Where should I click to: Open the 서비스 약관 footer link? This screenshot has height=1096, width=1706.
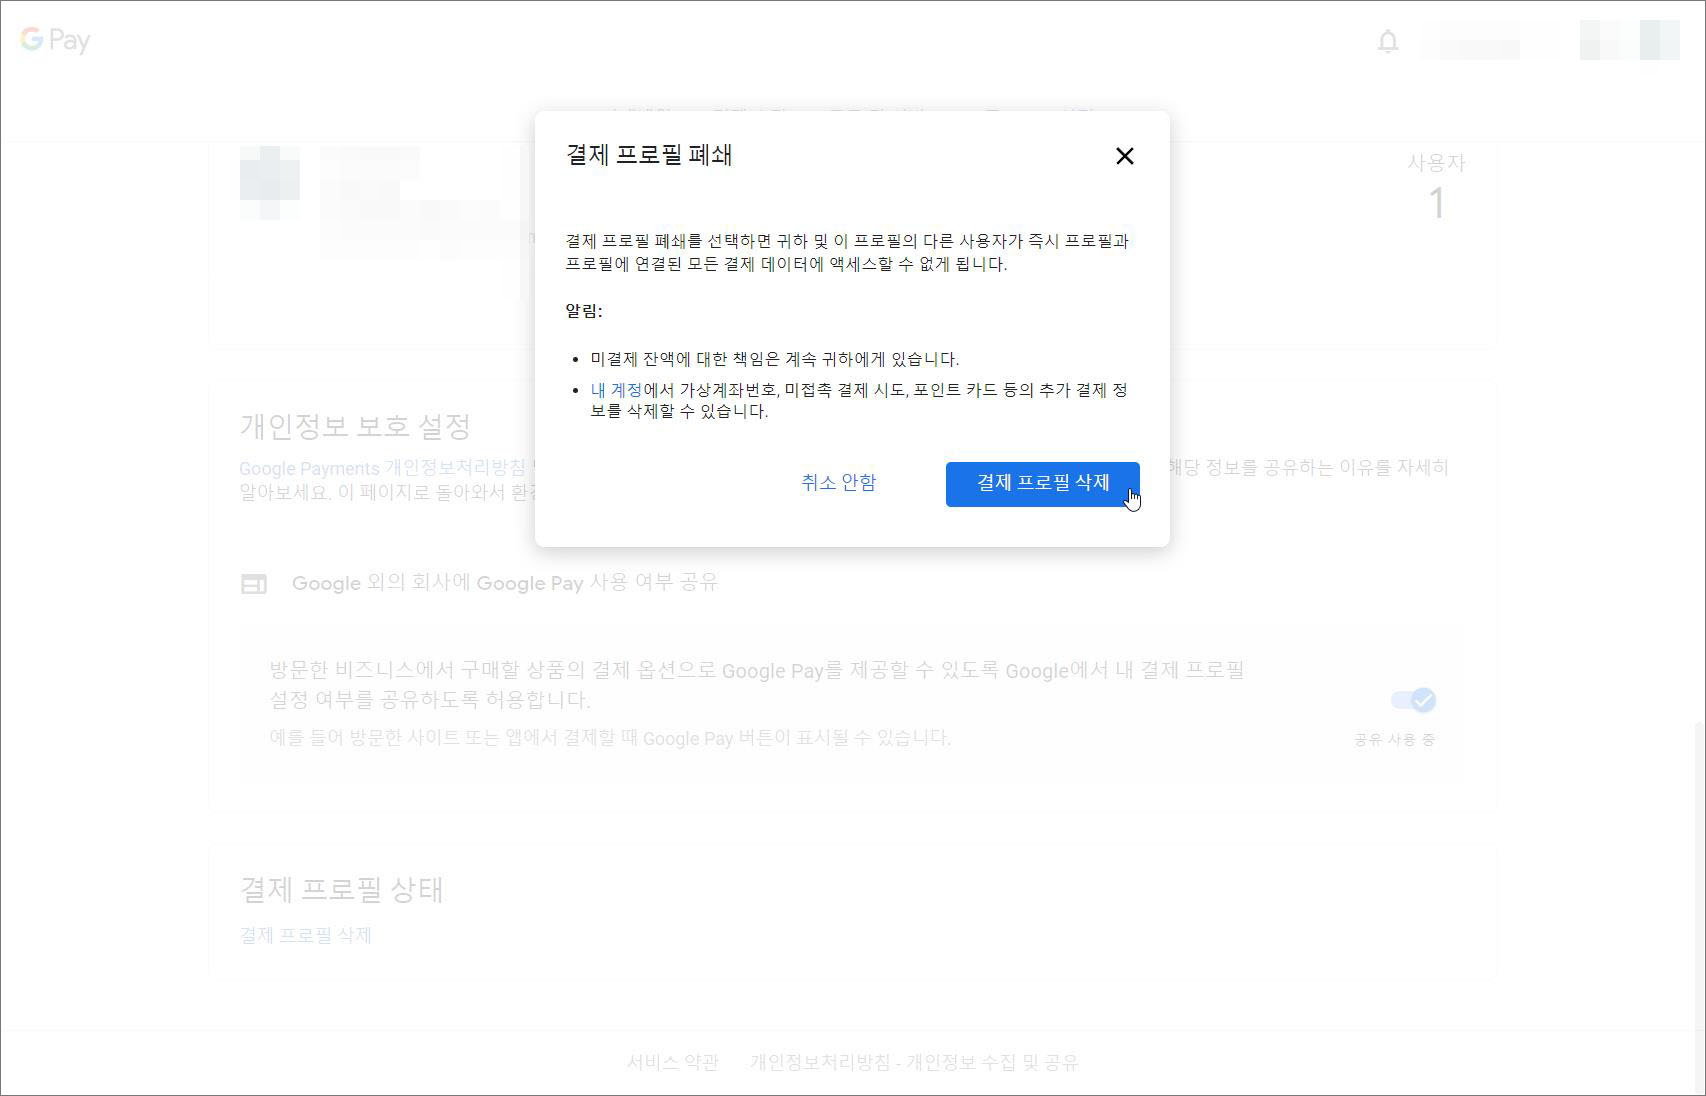(673, 1062)
